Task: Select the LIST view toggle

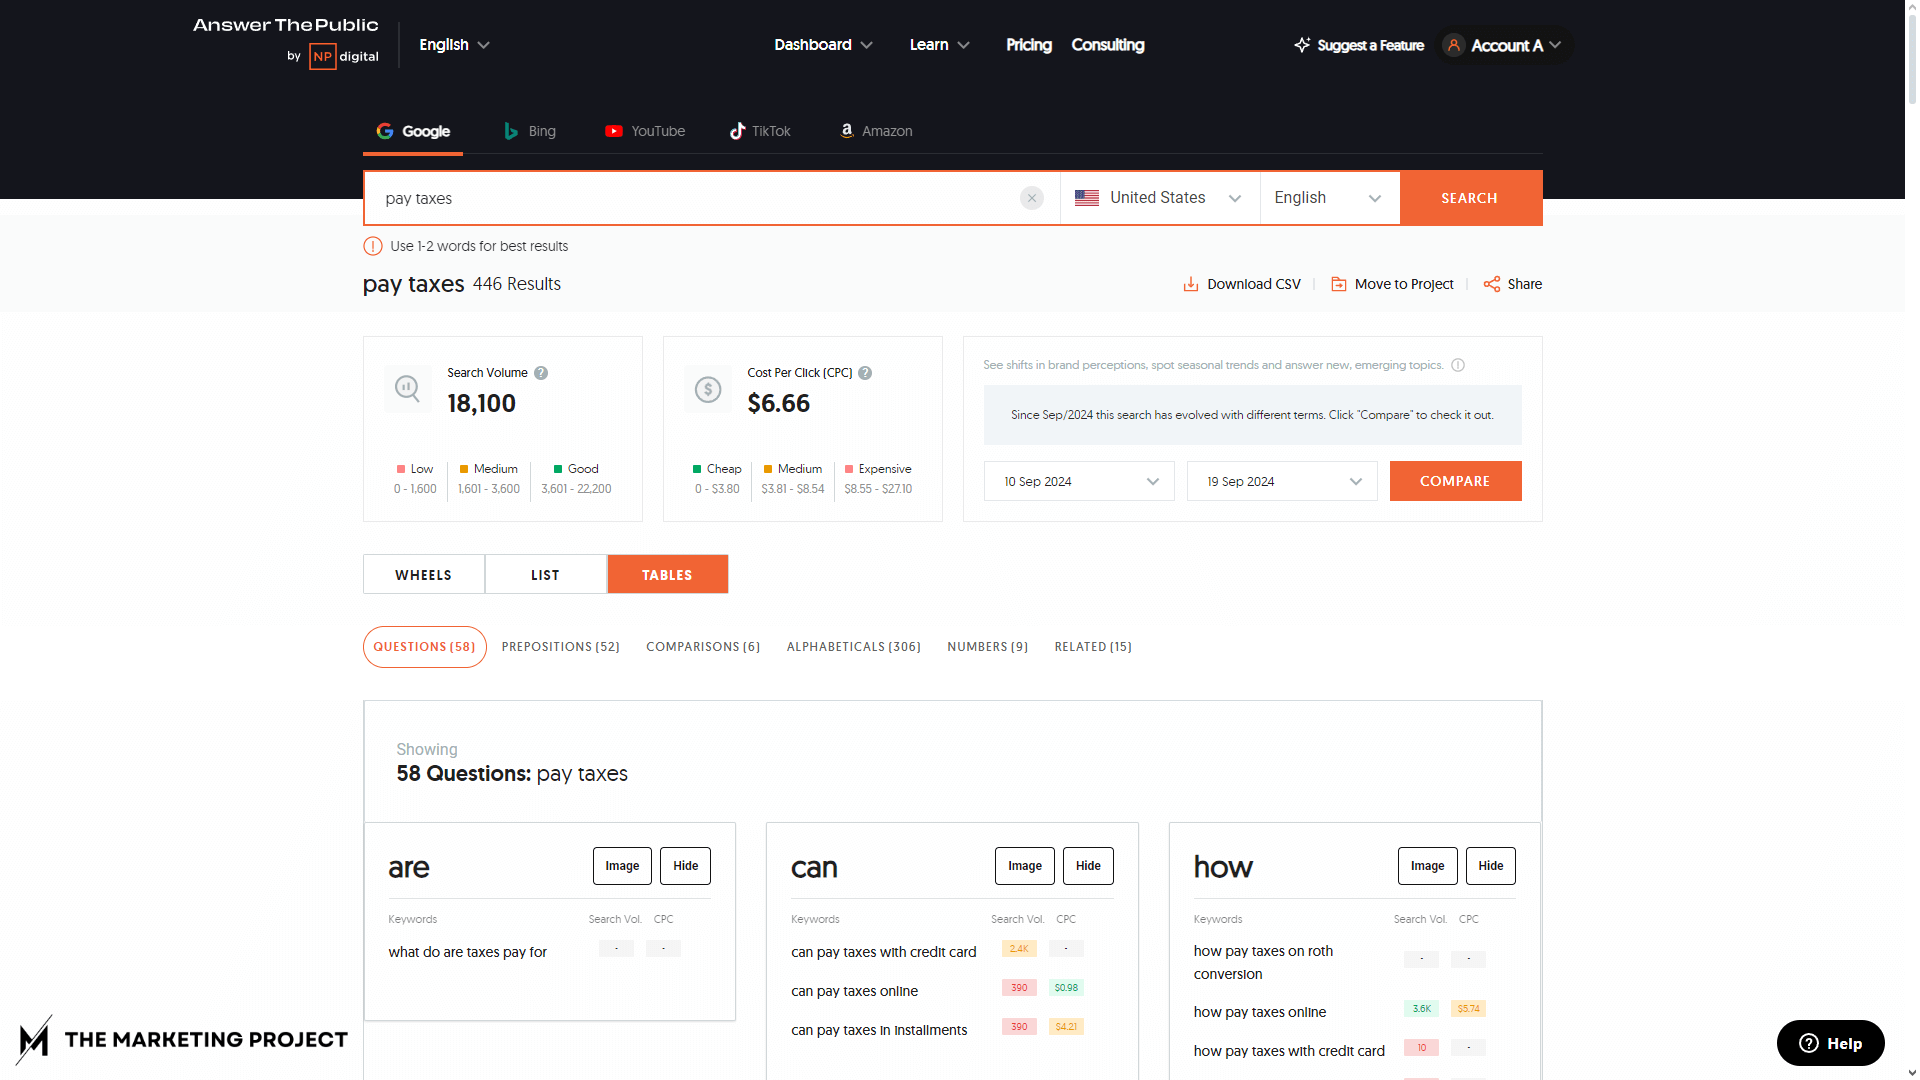Action: coord(546,574)
